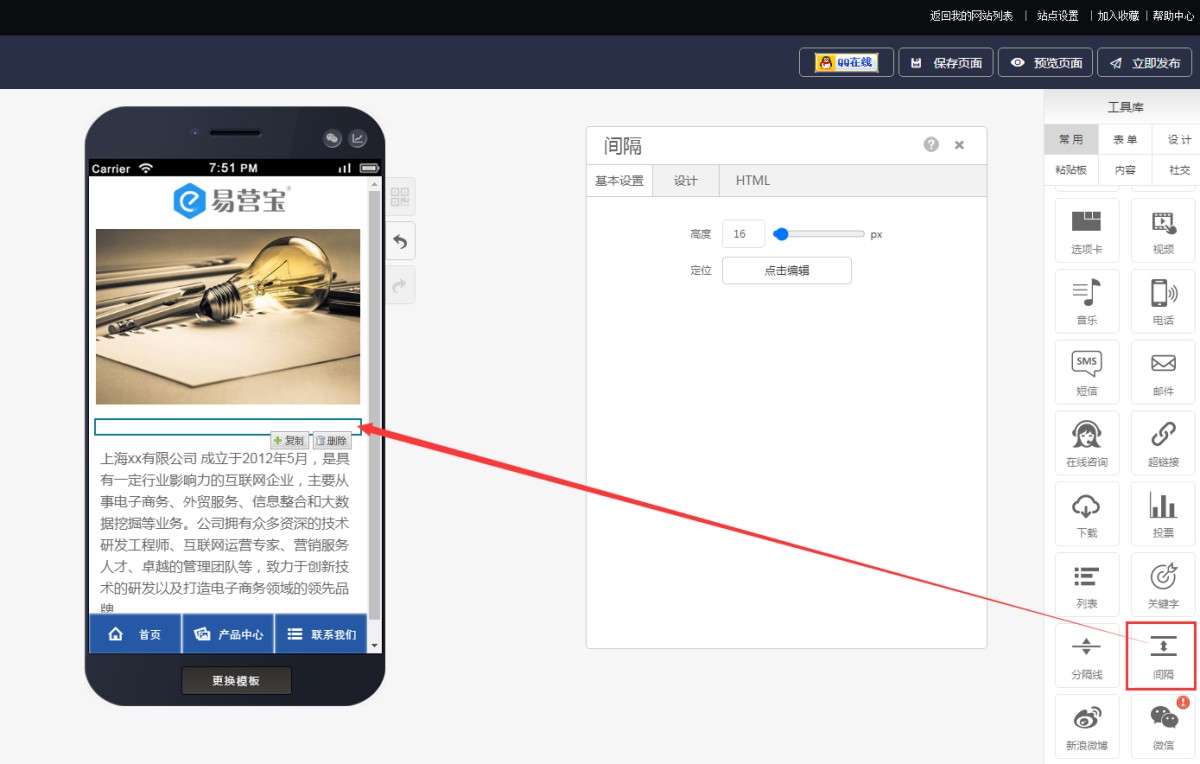Viewport: 1200px width, 764px height.
Task: Add the 邮件 email widget
Action: coord(1163,371)
